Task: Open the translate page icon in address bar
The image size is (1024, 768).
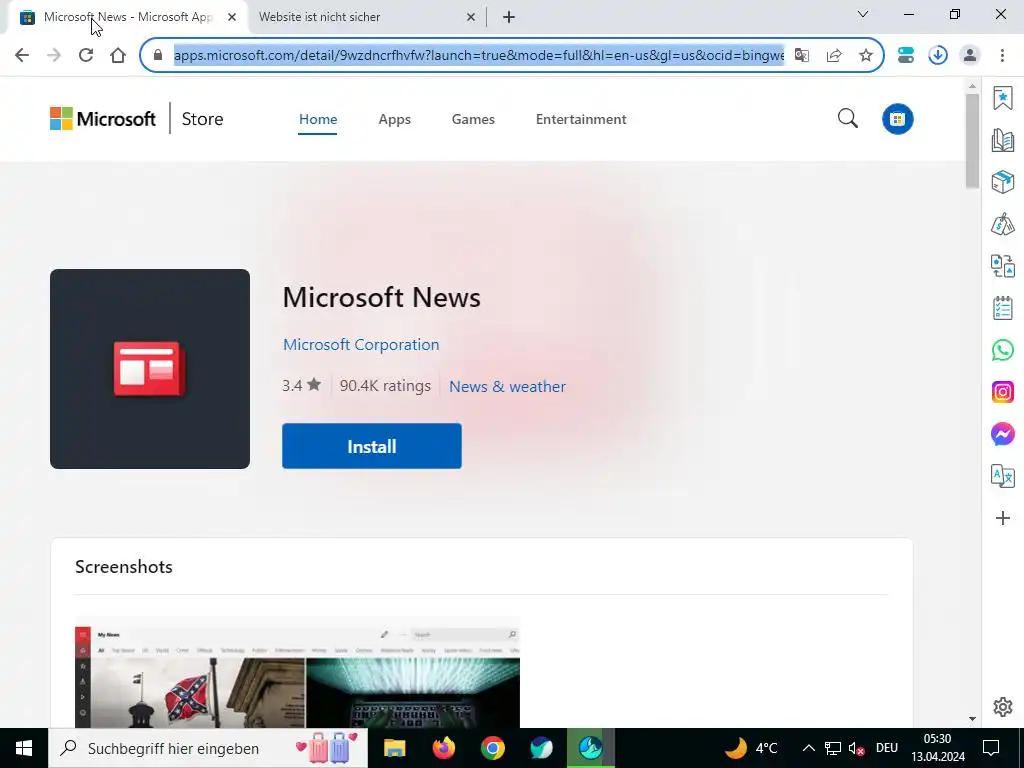Action: (x=801, y=55)
